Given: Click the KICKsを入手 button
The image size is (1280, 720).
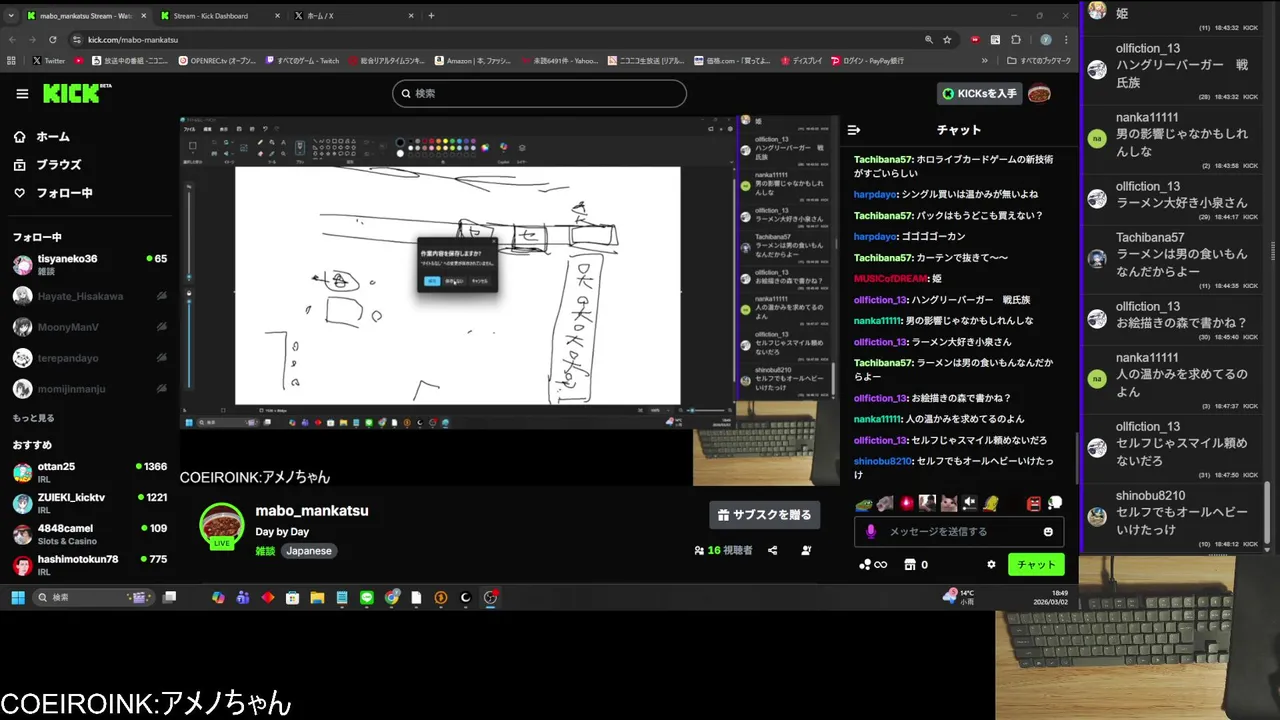Looking at the screenshot, I should 980,93.
